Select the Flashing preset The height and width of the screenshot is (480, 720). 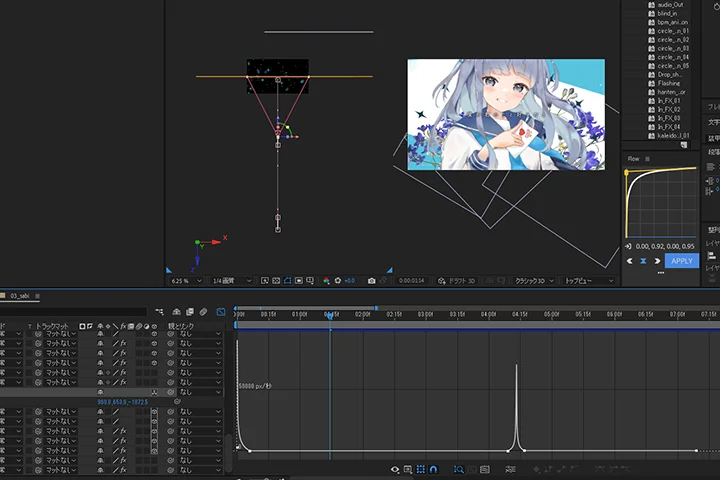(x=669, y=83)
